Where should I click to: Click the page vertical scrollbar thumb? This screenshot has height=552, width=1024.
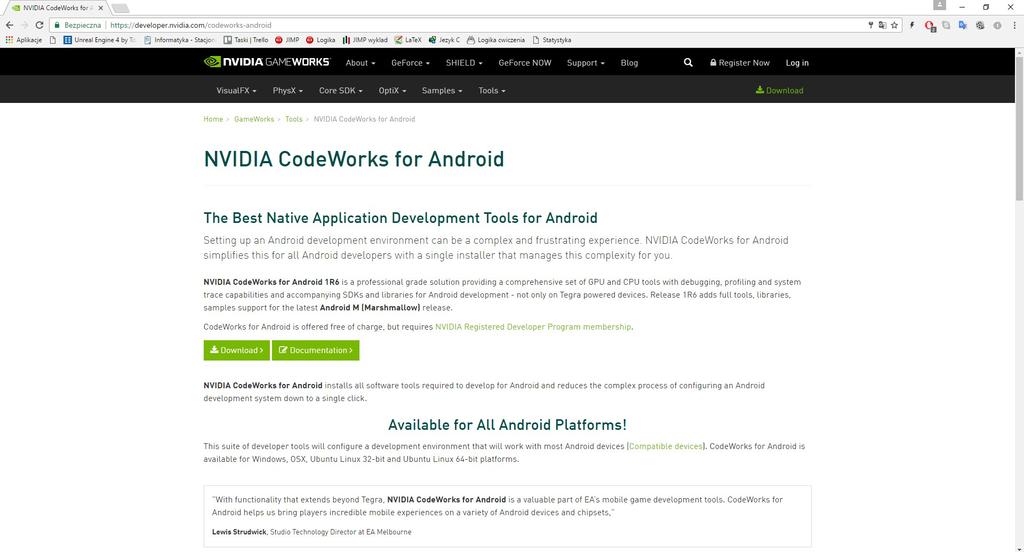(x=1019, y=129)
